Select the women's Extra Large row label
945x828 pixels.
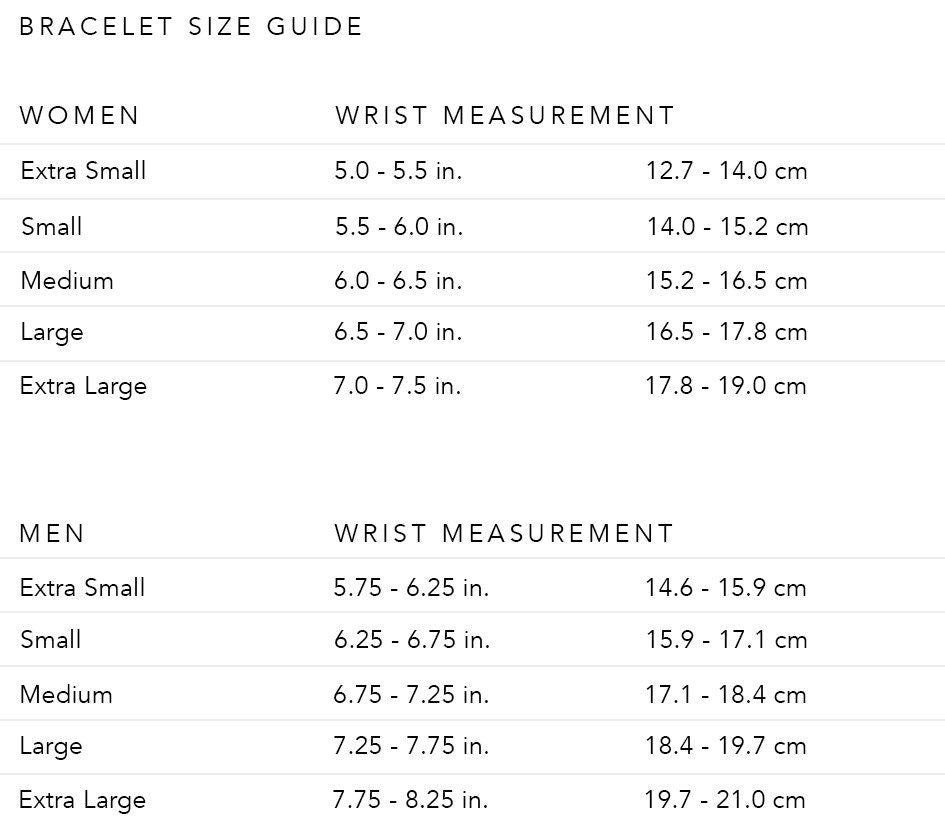[x=83, y=386]
